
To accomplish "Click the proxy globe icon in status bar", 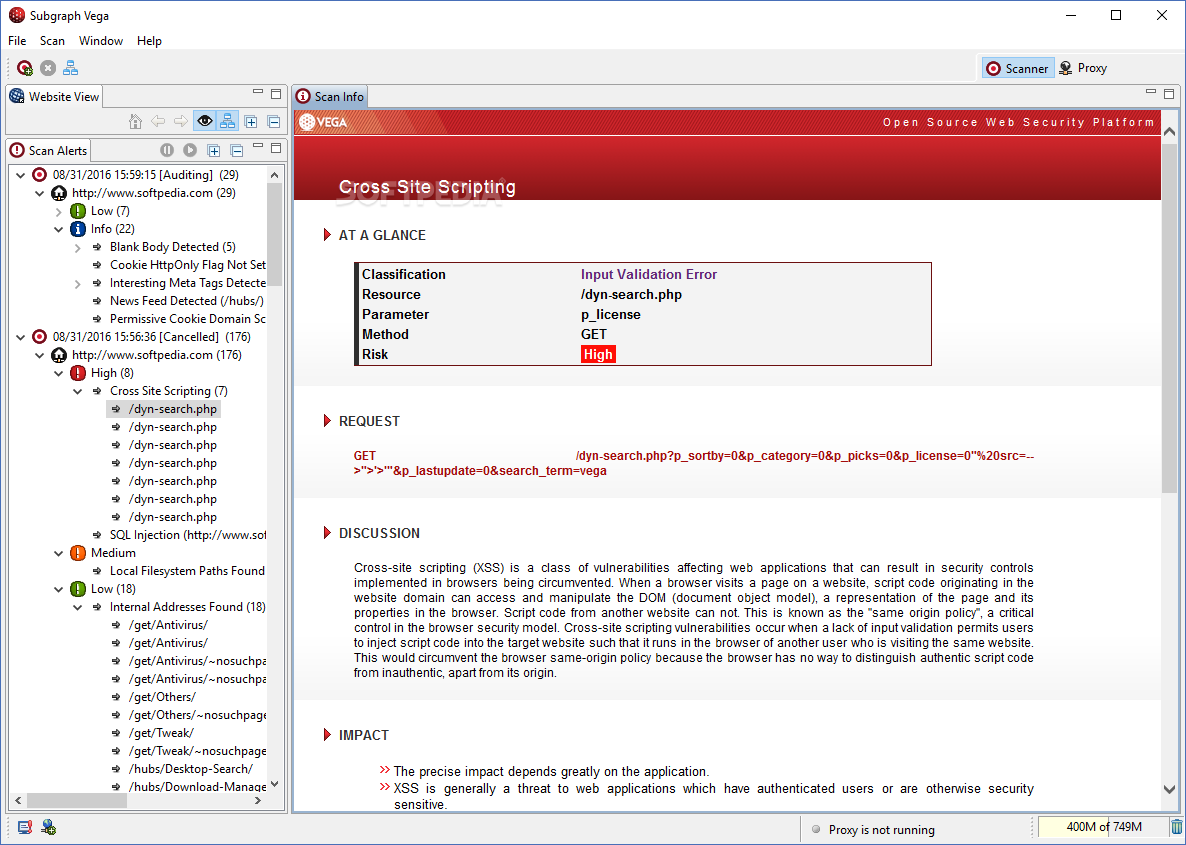I will 48,828.
